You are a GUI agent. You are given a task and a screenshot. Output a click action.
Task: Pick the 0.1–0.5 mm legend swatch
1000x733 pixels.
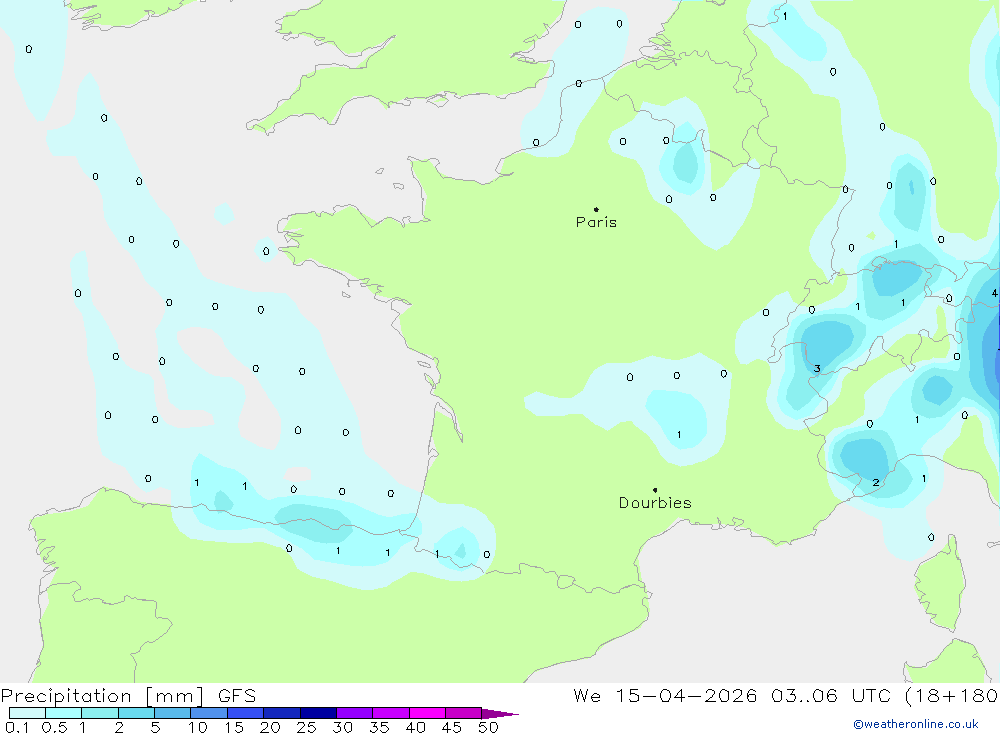(x=27, y=713)
